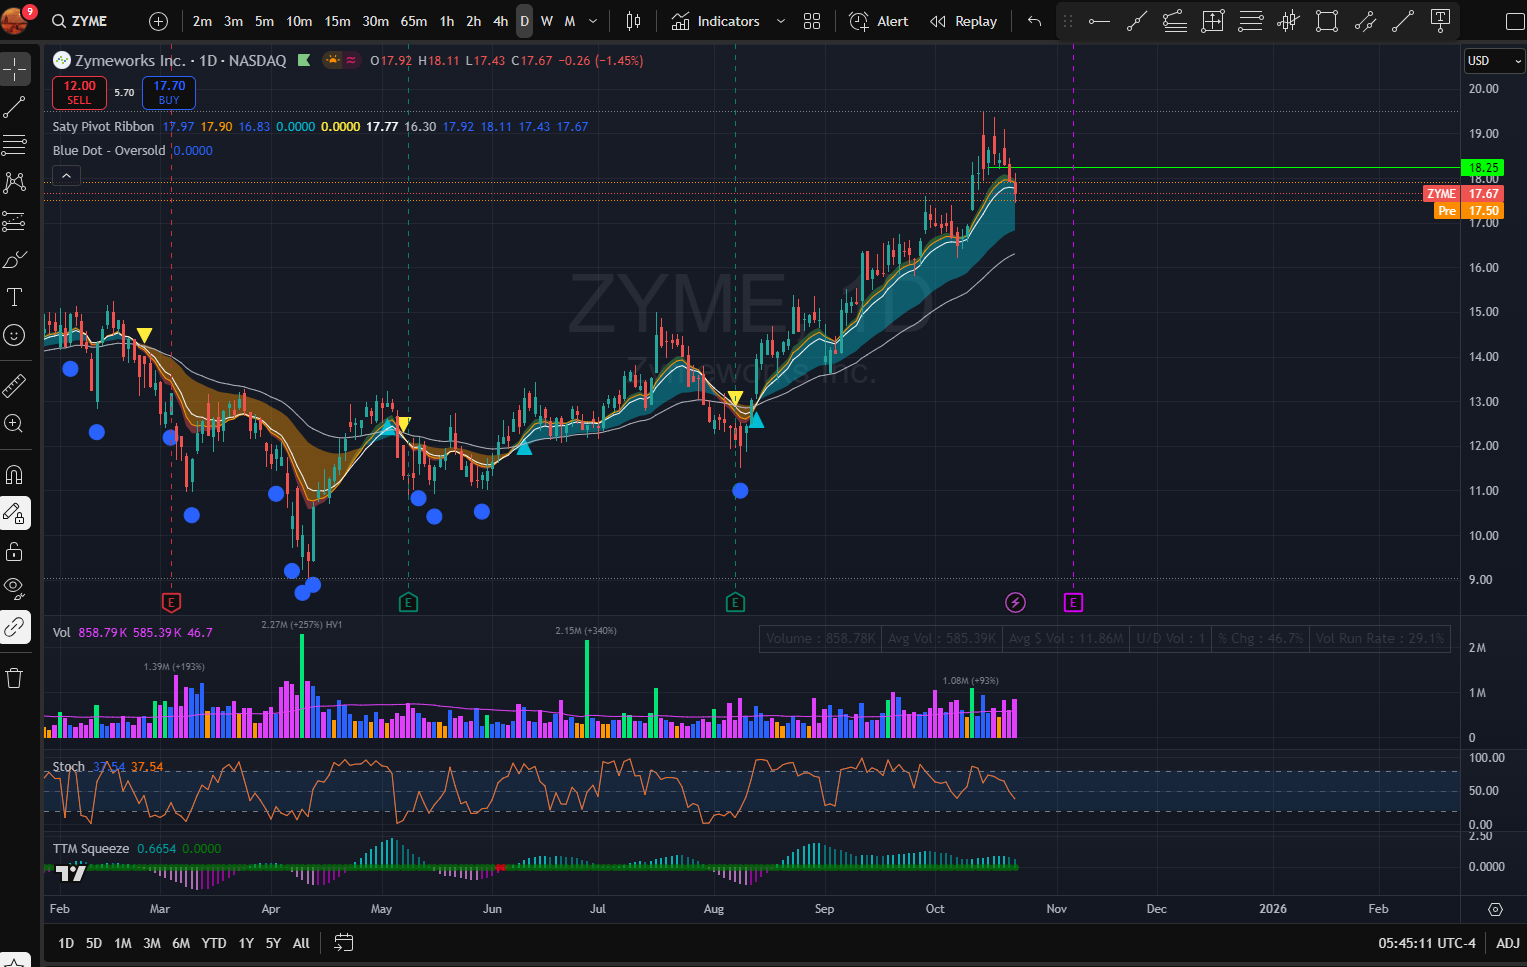1527x967 pixels.
Task: Toggle ADJ adjusted data
Action: [x=1508, y=943]
